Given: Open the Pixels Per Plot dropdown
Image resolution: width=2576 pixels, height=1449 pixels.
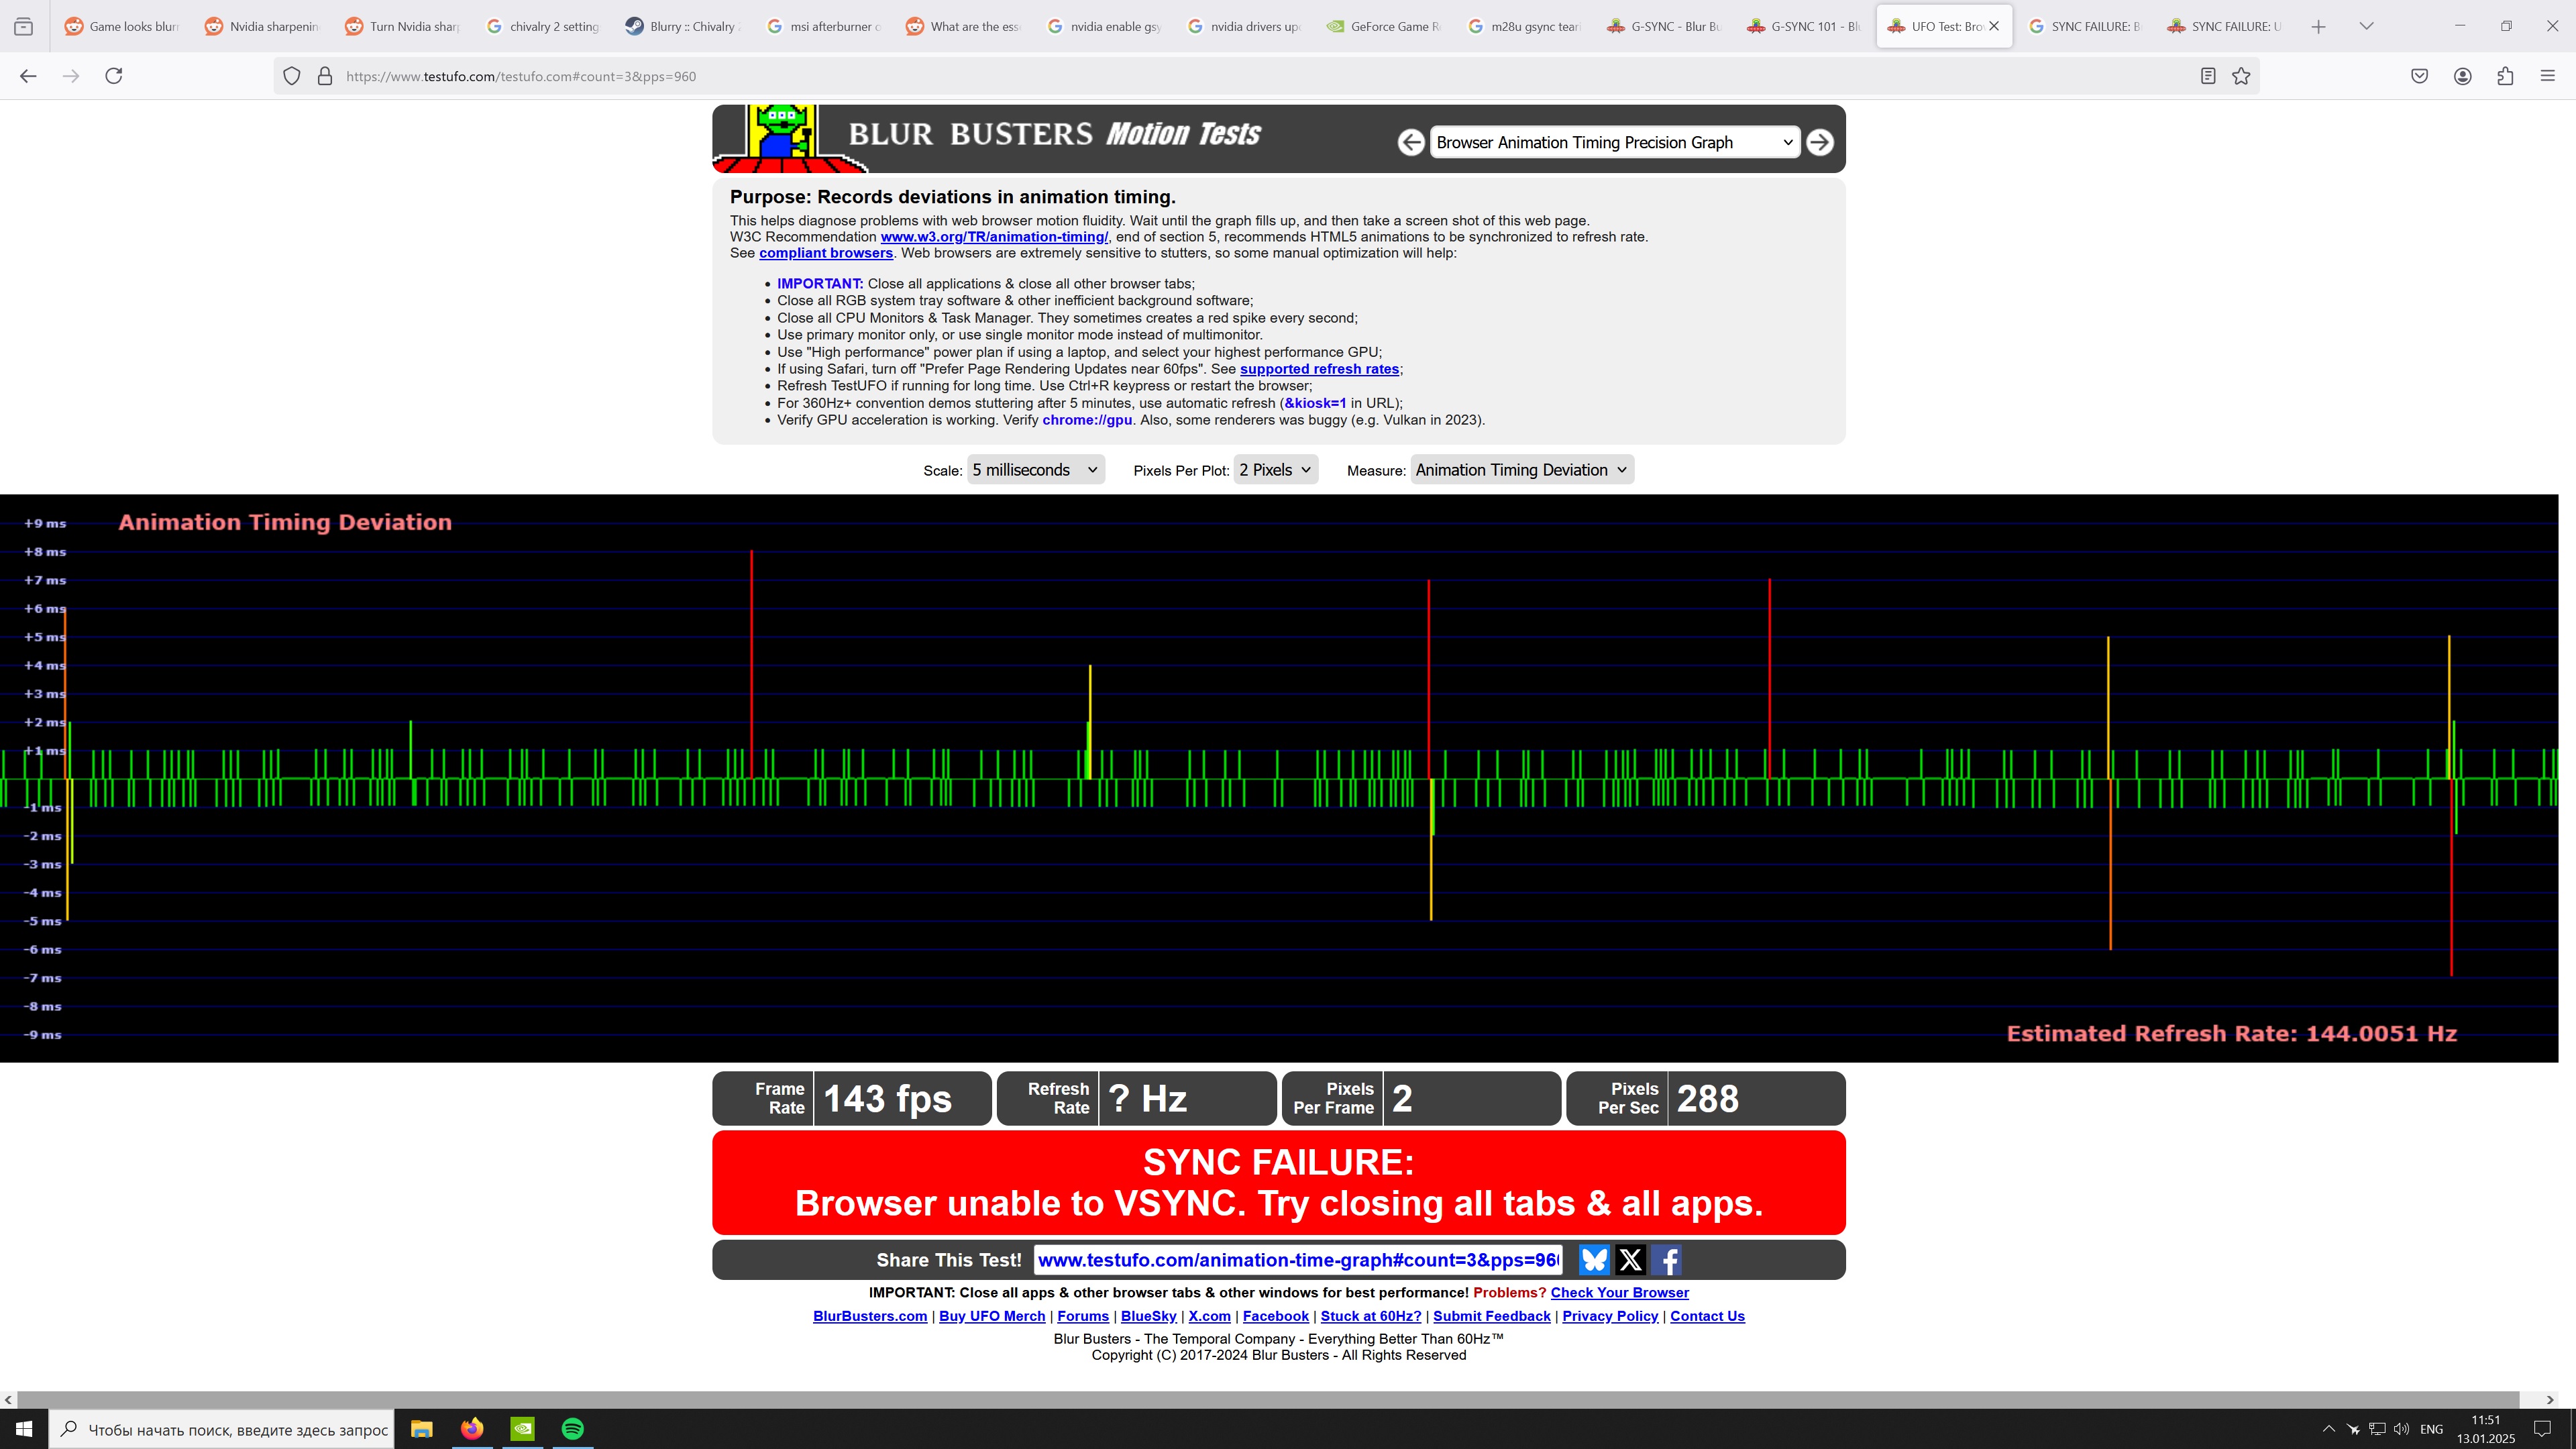Looking at the screenshot, I should click(x=1275, y=470).
